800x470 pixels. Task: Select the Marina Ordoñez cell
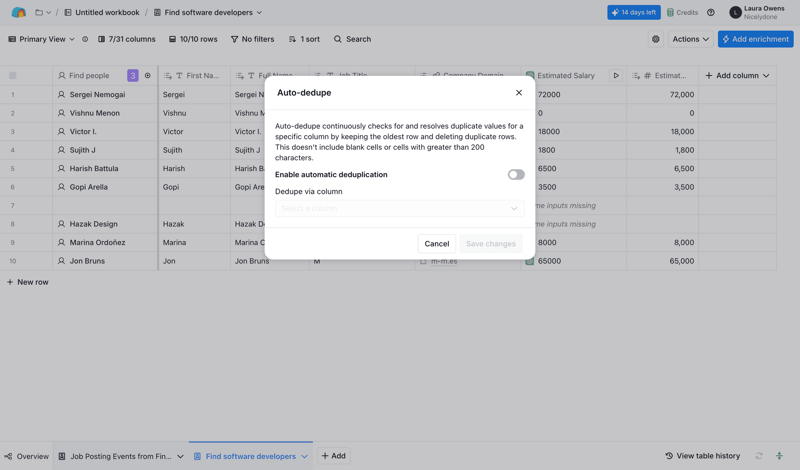[105, 242]
